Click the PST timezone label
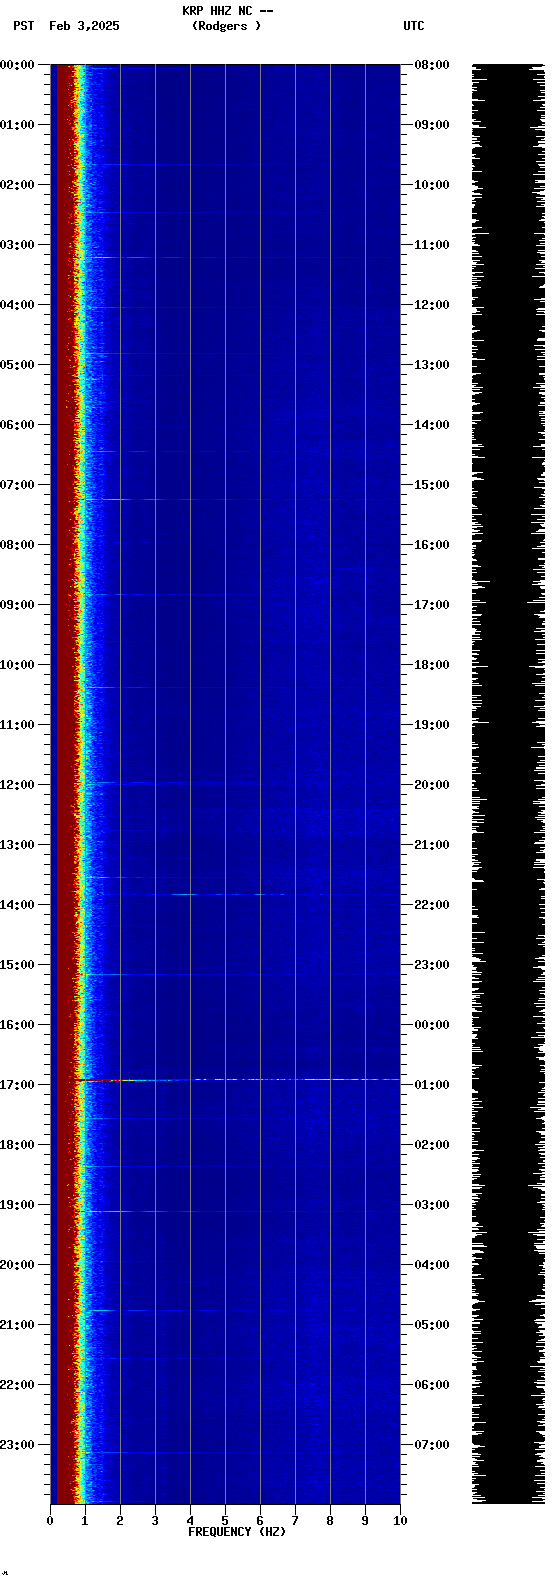This screenshot has width=552, height=1584. click(x=23, y=26)
